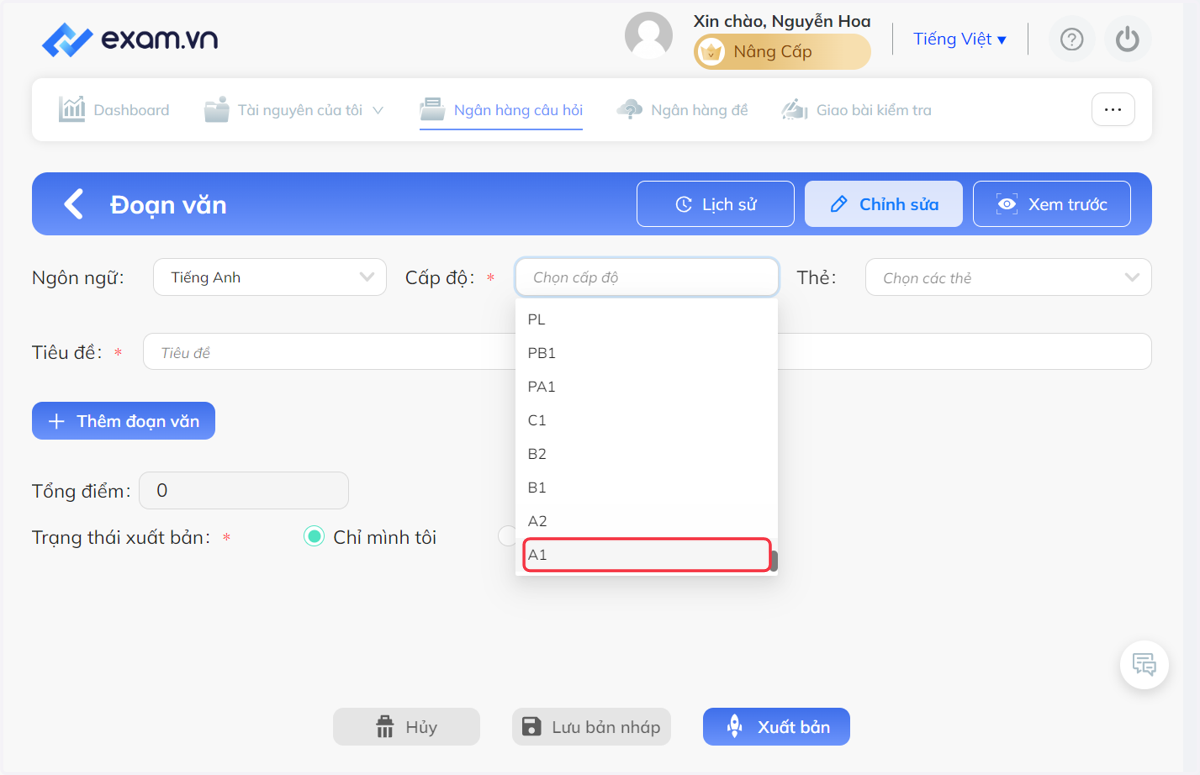Open the user avatar profile picture
This screenshot has width=1200, height=775.
(x=648, y=36)
